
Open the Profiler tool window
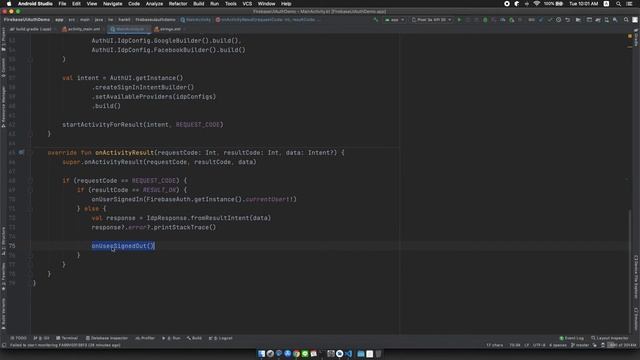(x=145, y=338)
